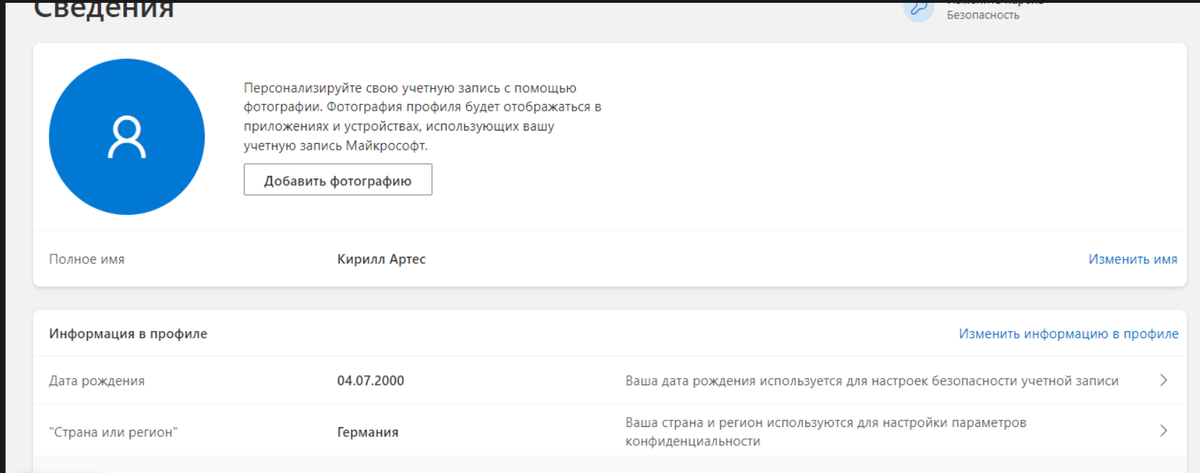1200x473 pixels.
Task: Click the country privacy description text
Action: (x=826, y=432)
